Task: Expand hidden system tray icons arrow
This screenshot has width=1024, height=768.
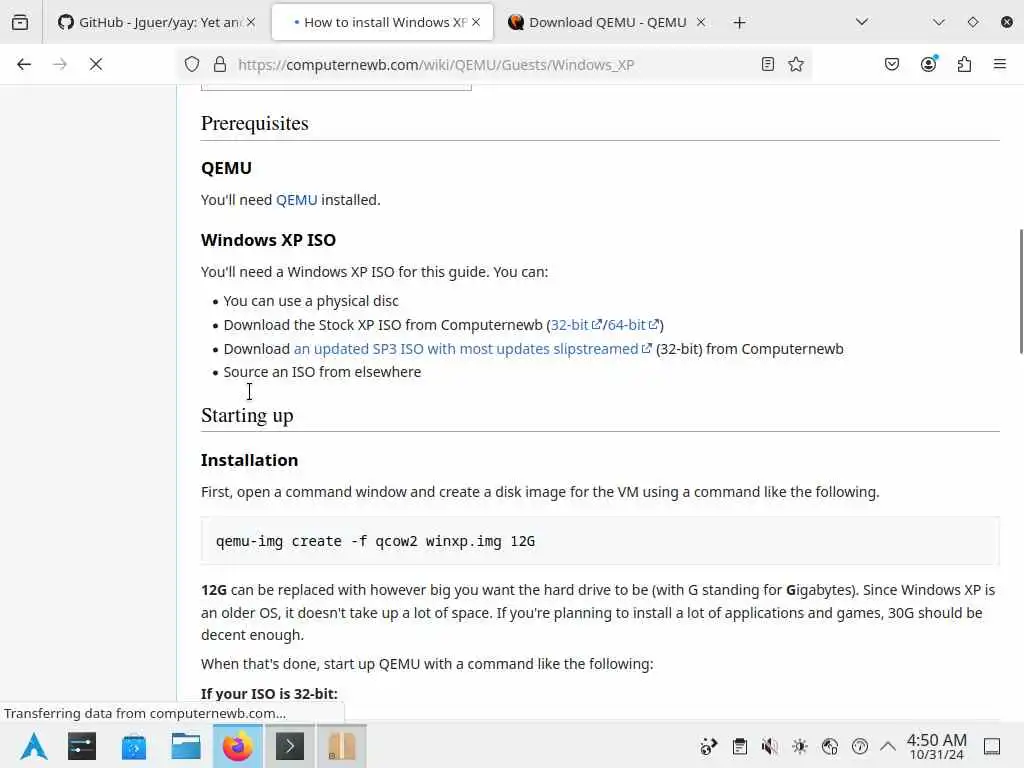Action: [888, 746]
